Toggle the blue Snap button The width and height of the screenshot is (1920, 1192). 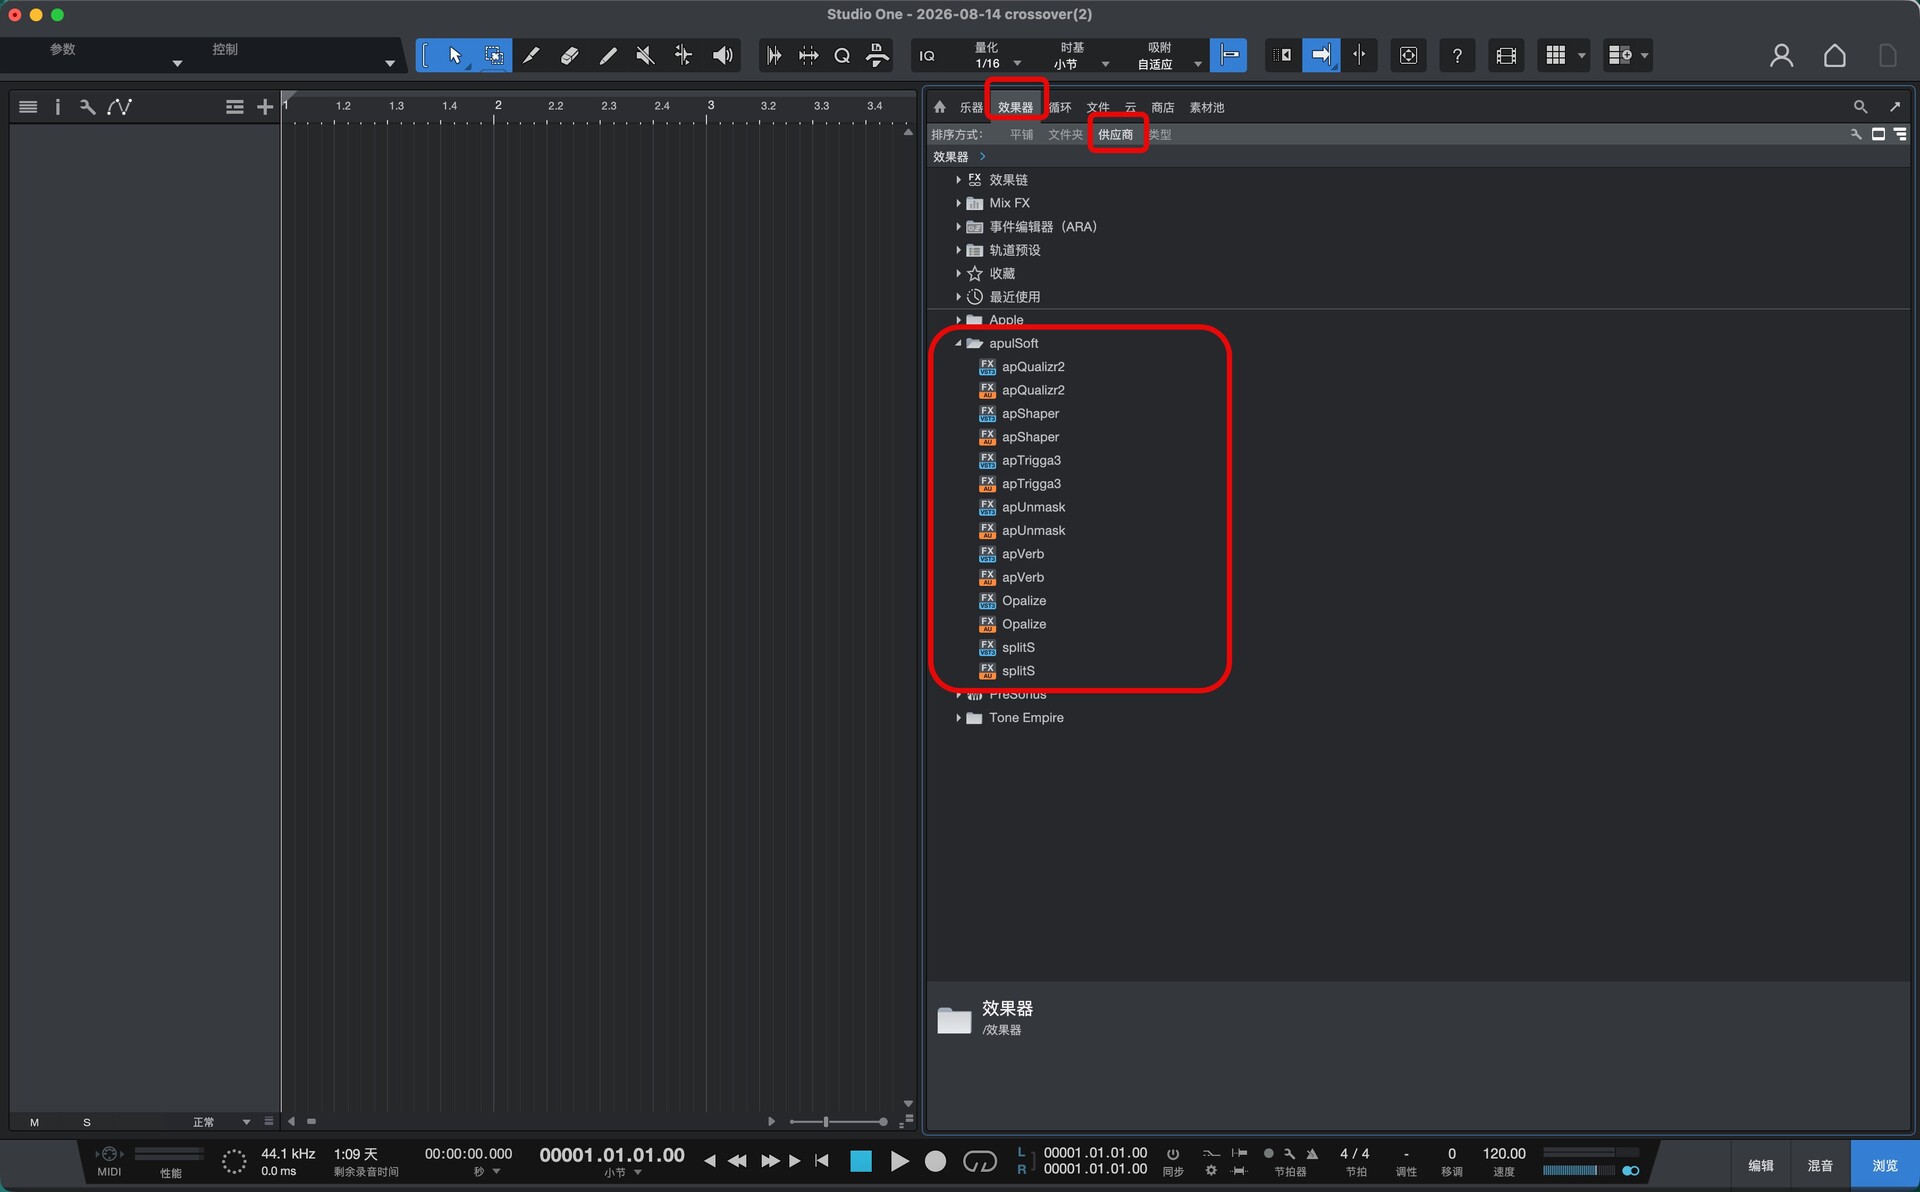point(1228,56)
